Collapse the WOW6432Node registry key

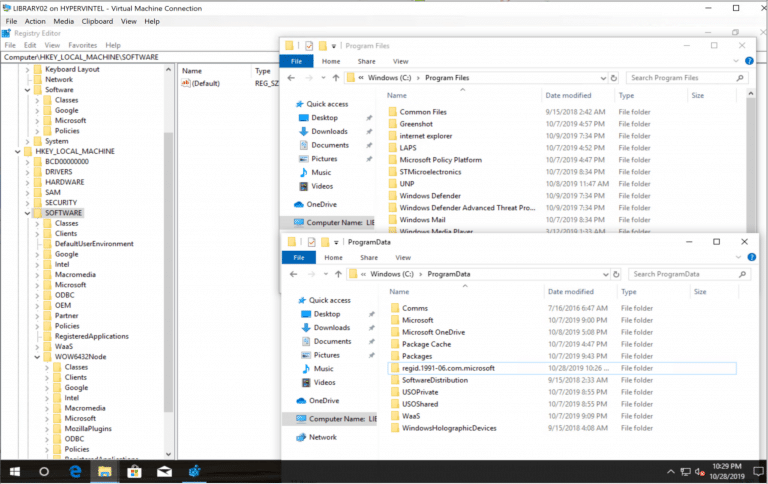(38, 356)
